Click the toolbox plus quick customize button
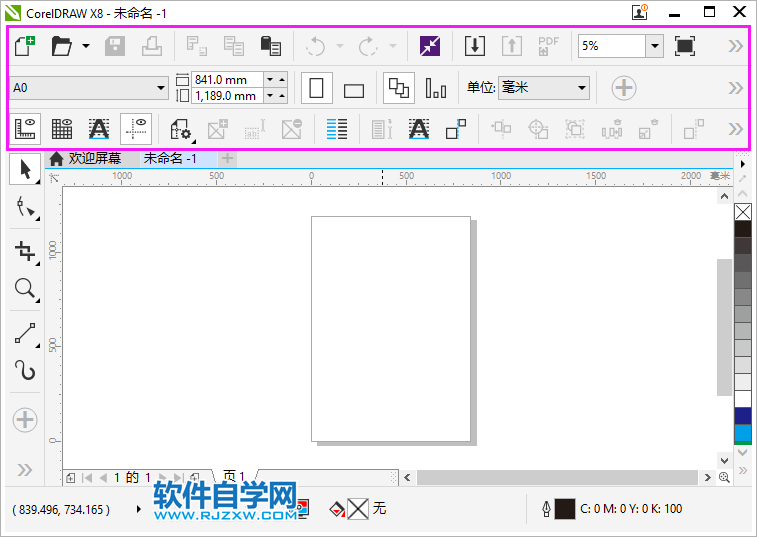757x537 pixels. point(25,419)
